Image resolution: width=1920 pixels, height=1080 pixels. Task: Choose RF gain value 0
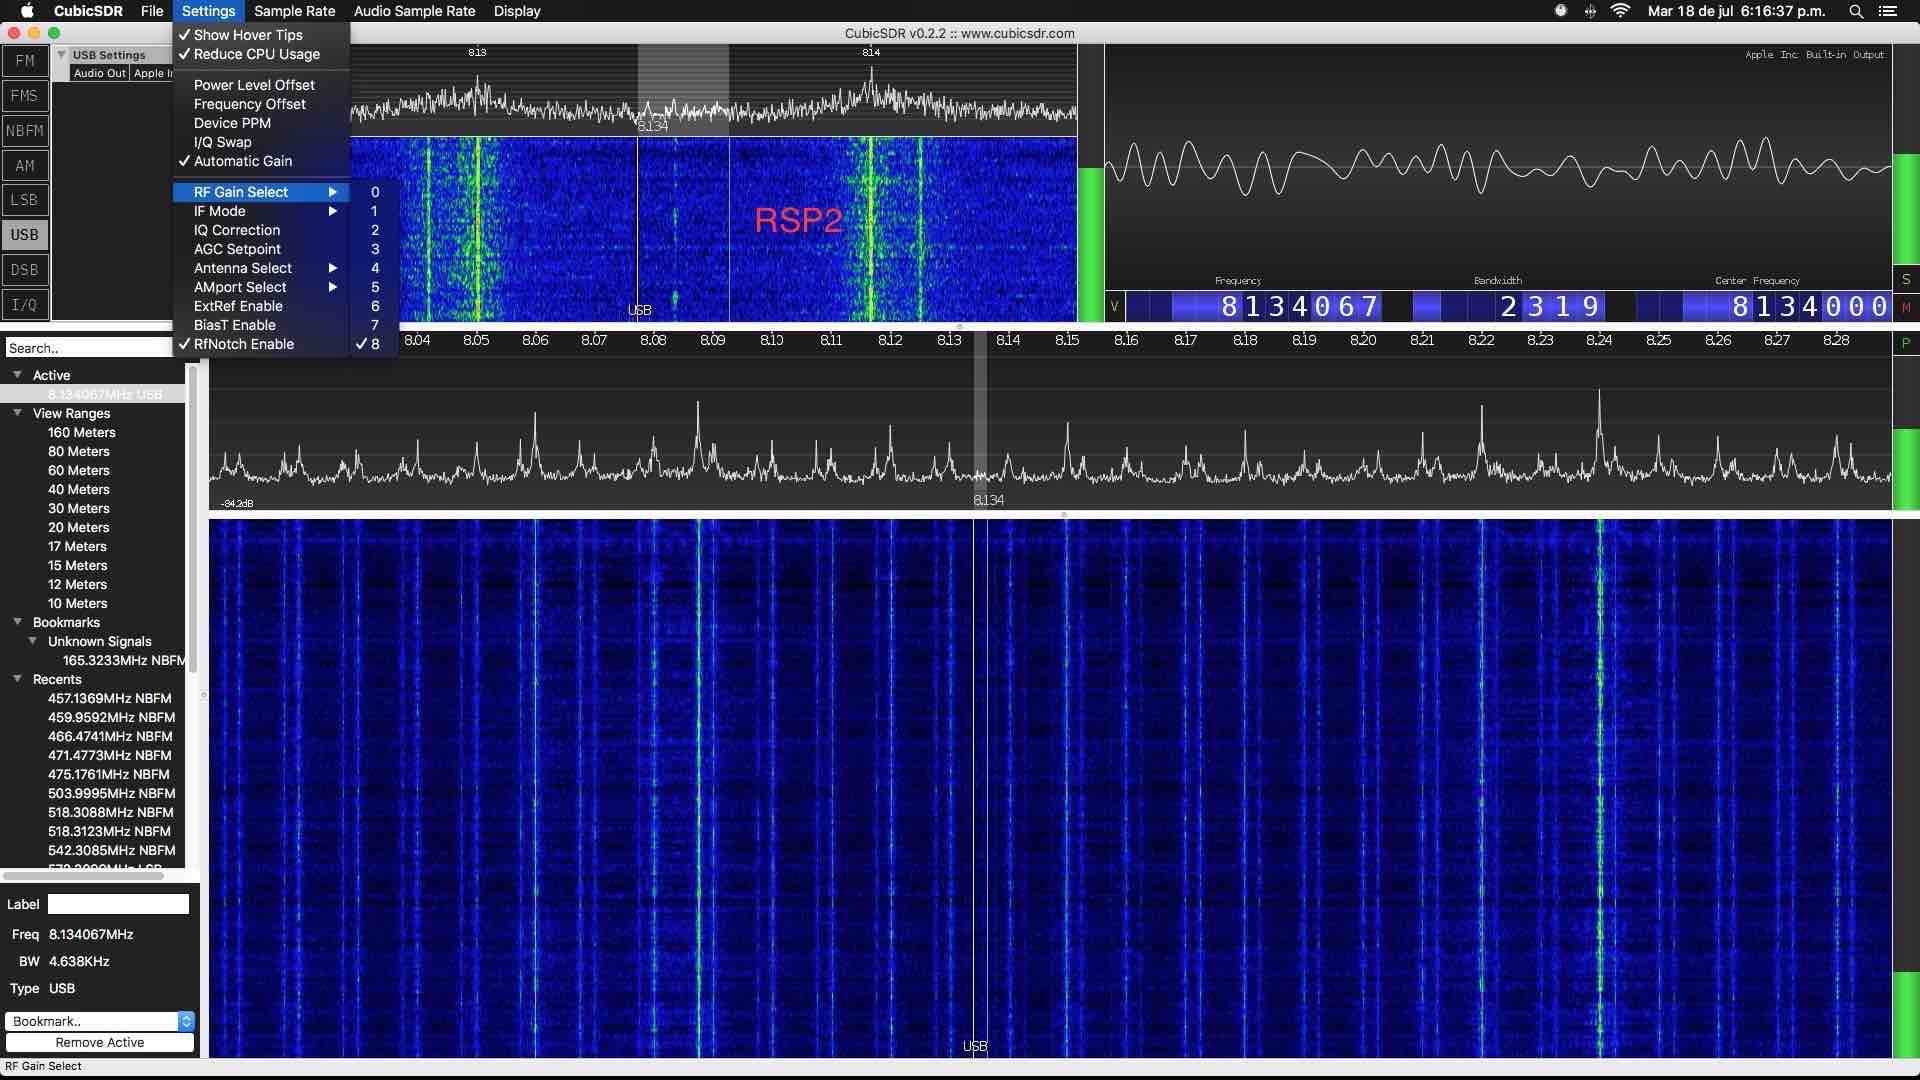point(375,192)
